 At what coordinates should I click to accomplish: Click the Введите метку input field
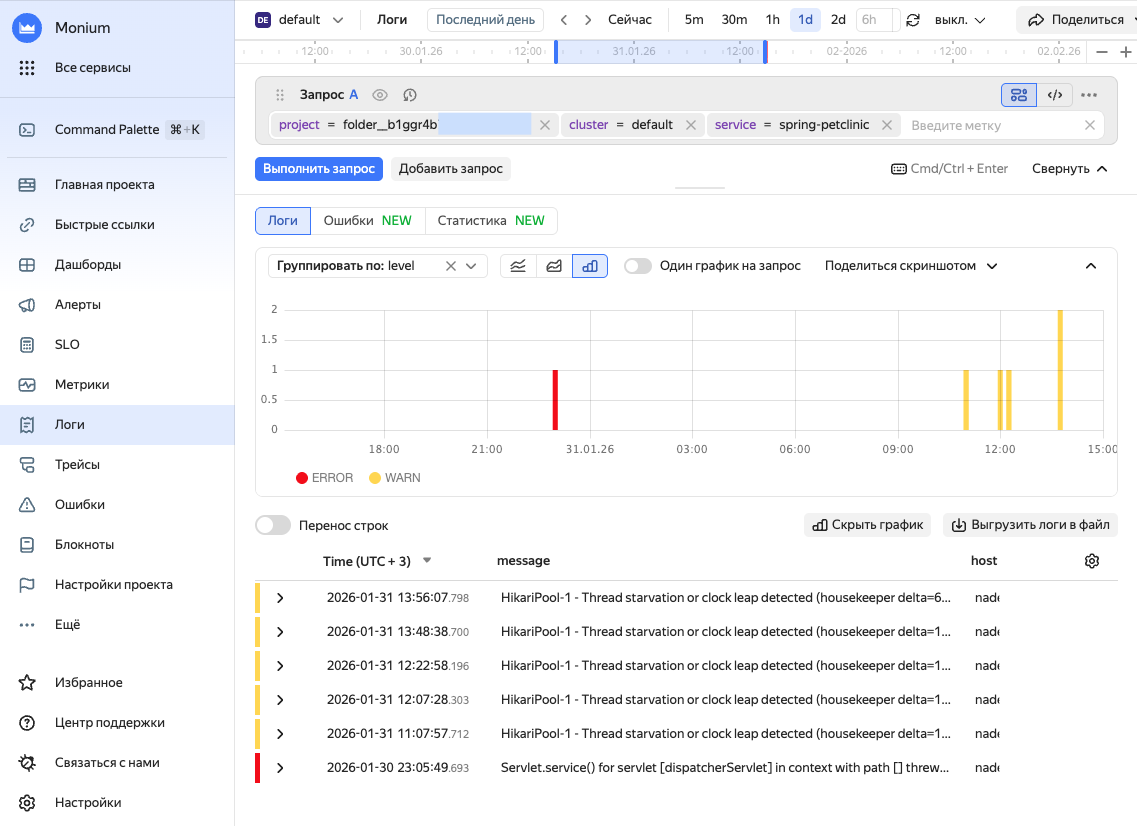(990, 125)
